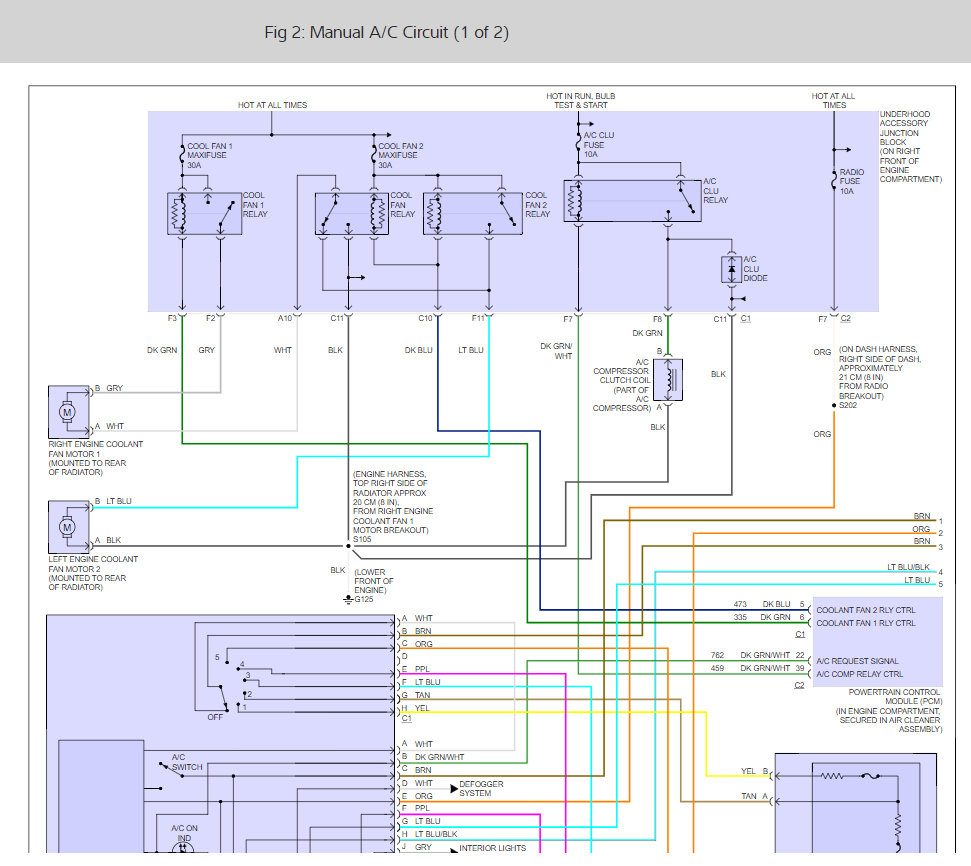
Task: Select the Cool Fan 1 relay box
Action: pyautogui.click(x=204, y=213)
